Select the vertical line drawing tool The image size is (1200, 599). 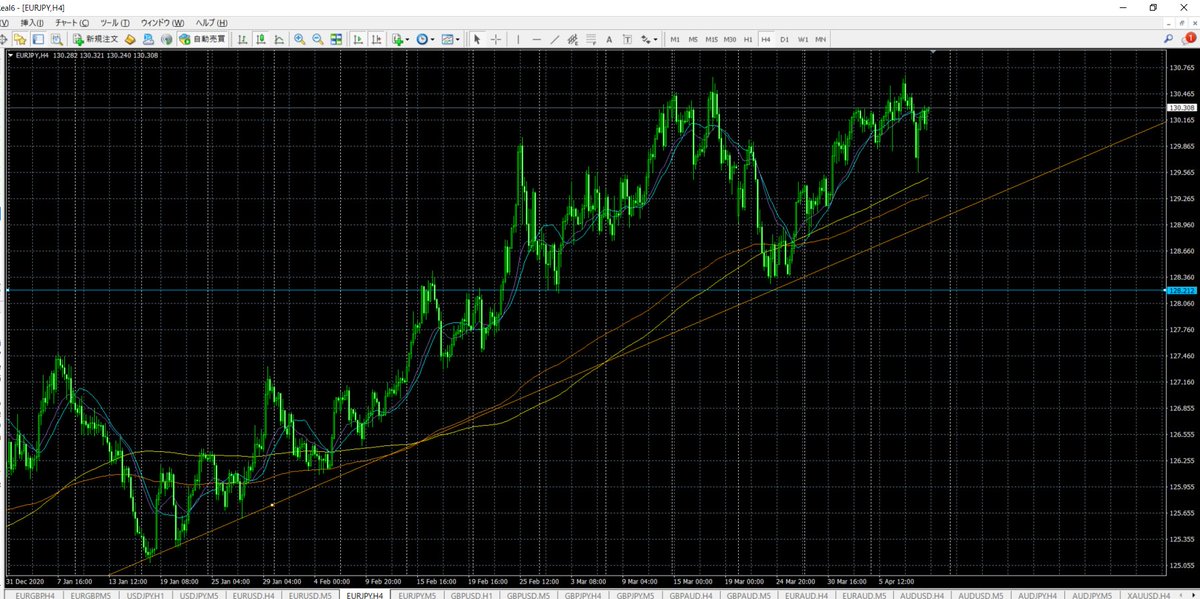[x=518, y=39]
